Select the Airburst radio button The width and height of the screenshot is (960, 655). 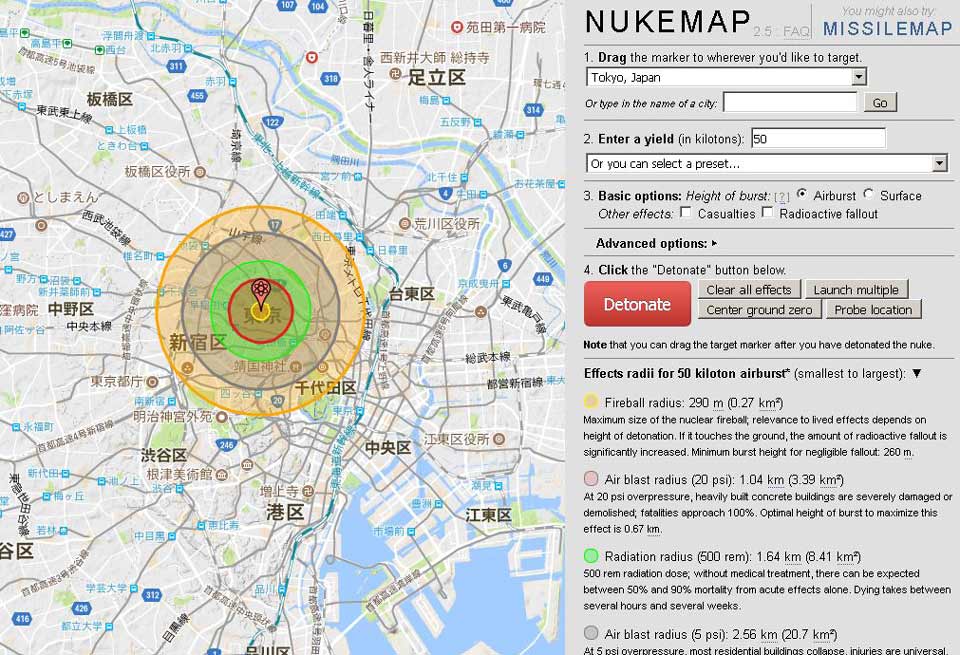801,194
